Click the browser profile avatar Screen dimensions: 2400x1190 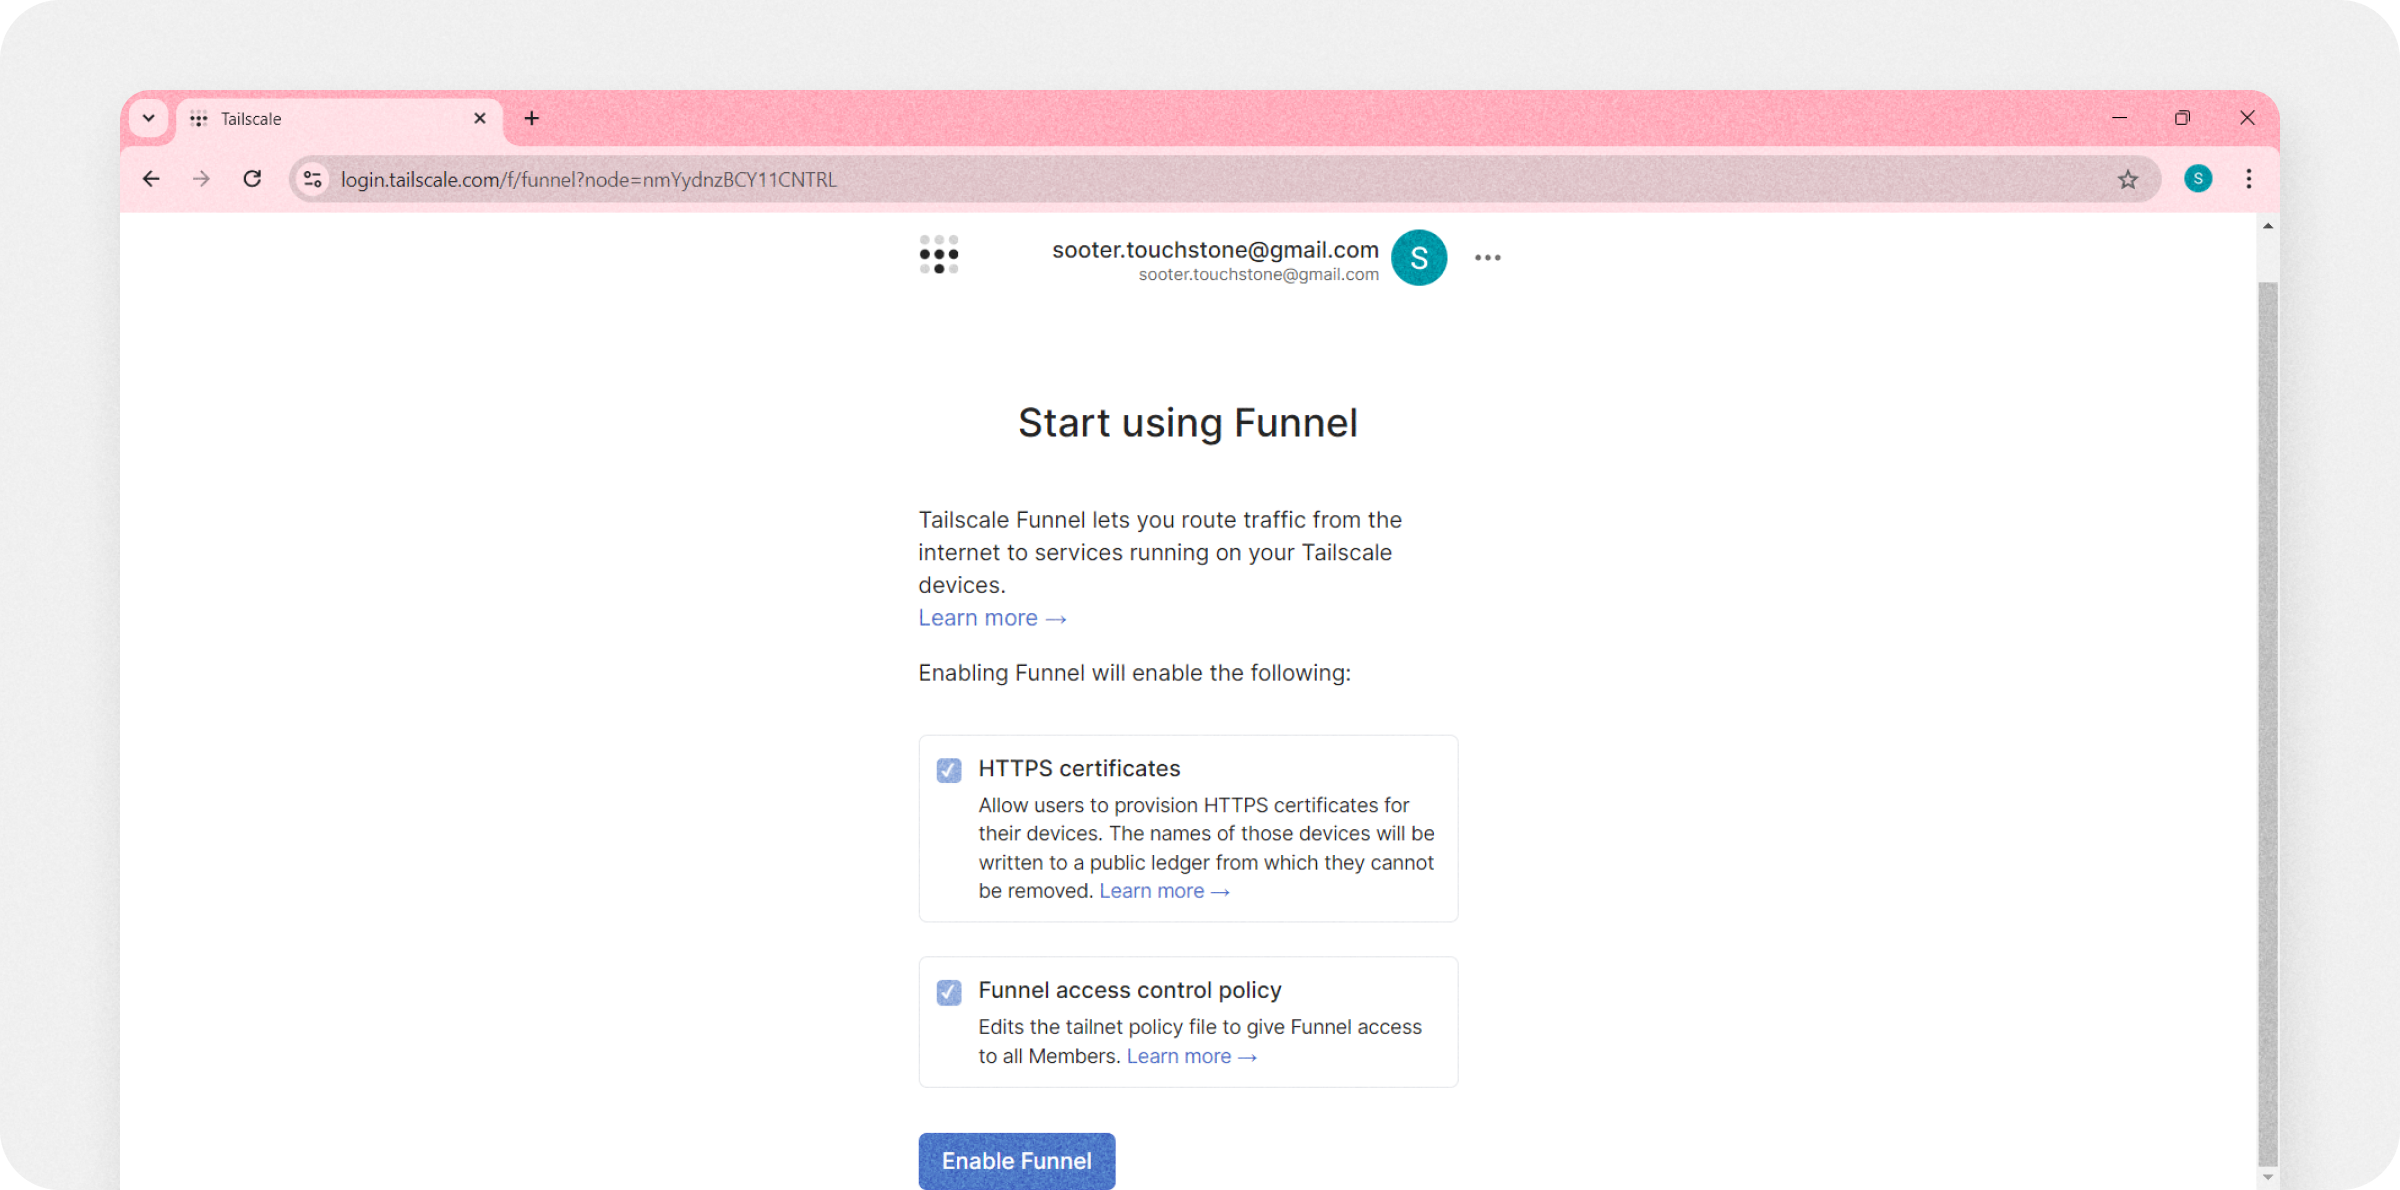[x=2197, y=179]
